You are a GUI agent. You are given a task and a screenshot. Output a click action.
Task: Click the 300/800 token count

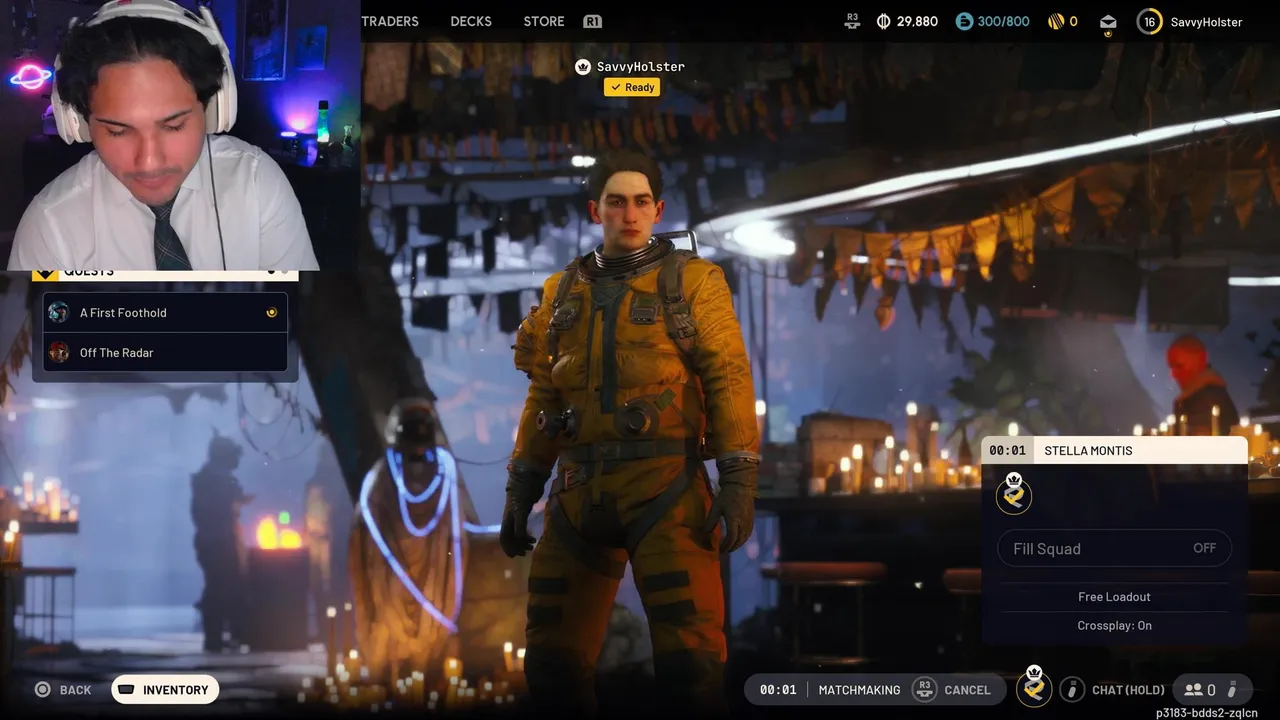[1004, 21]
